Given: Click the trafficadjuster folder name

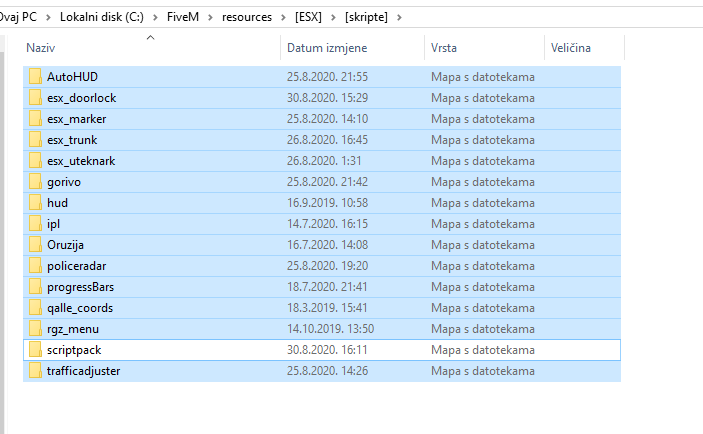Looking at the screenshot, I should (x=83, y=371).
